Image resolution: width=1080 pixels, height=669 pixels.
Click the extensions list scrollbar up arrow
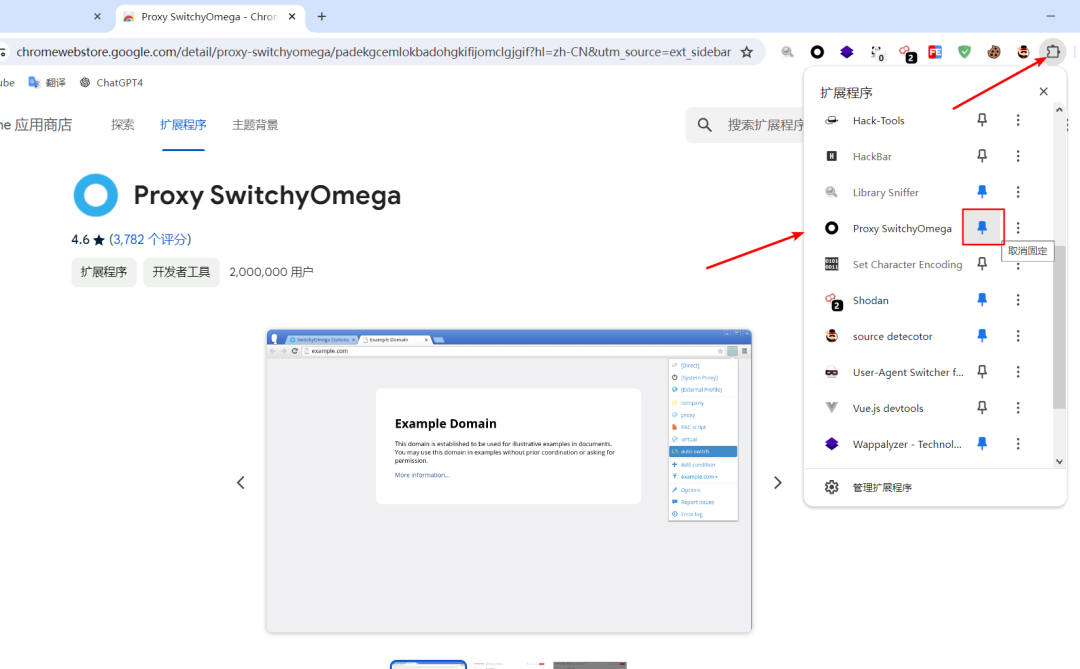1059,109
